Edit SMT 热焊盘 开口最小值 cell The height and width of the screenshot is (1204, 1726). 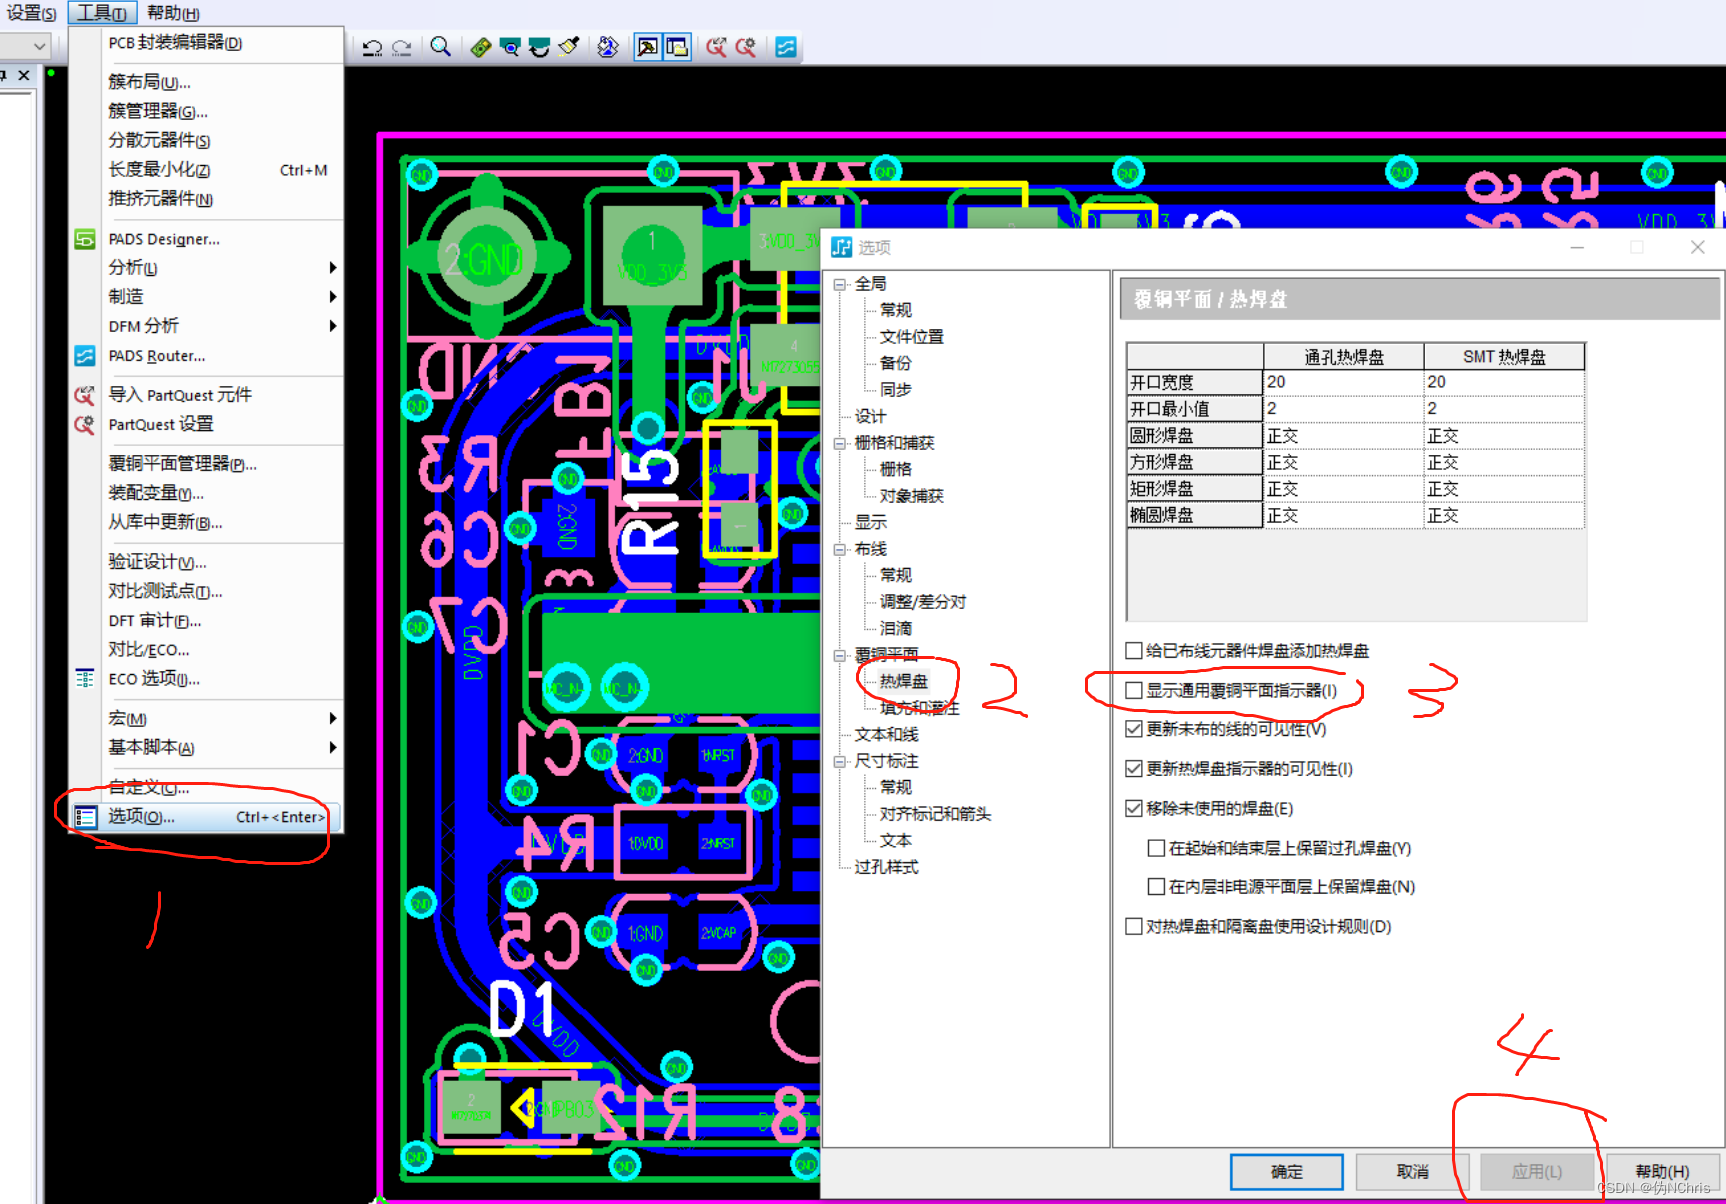click(1504, 409)
